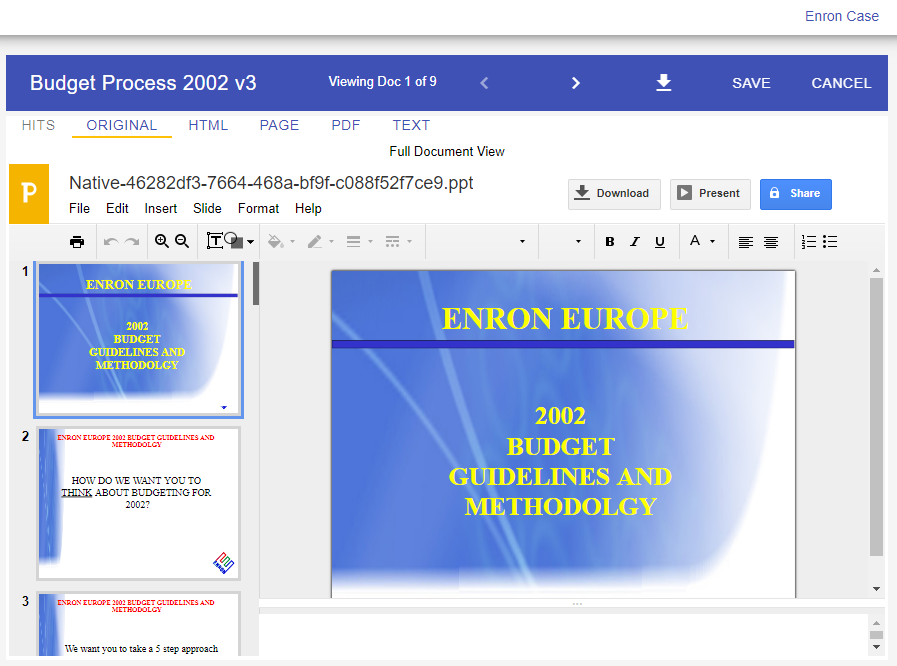Open the shapes dropdown arrow

[251, 242]
